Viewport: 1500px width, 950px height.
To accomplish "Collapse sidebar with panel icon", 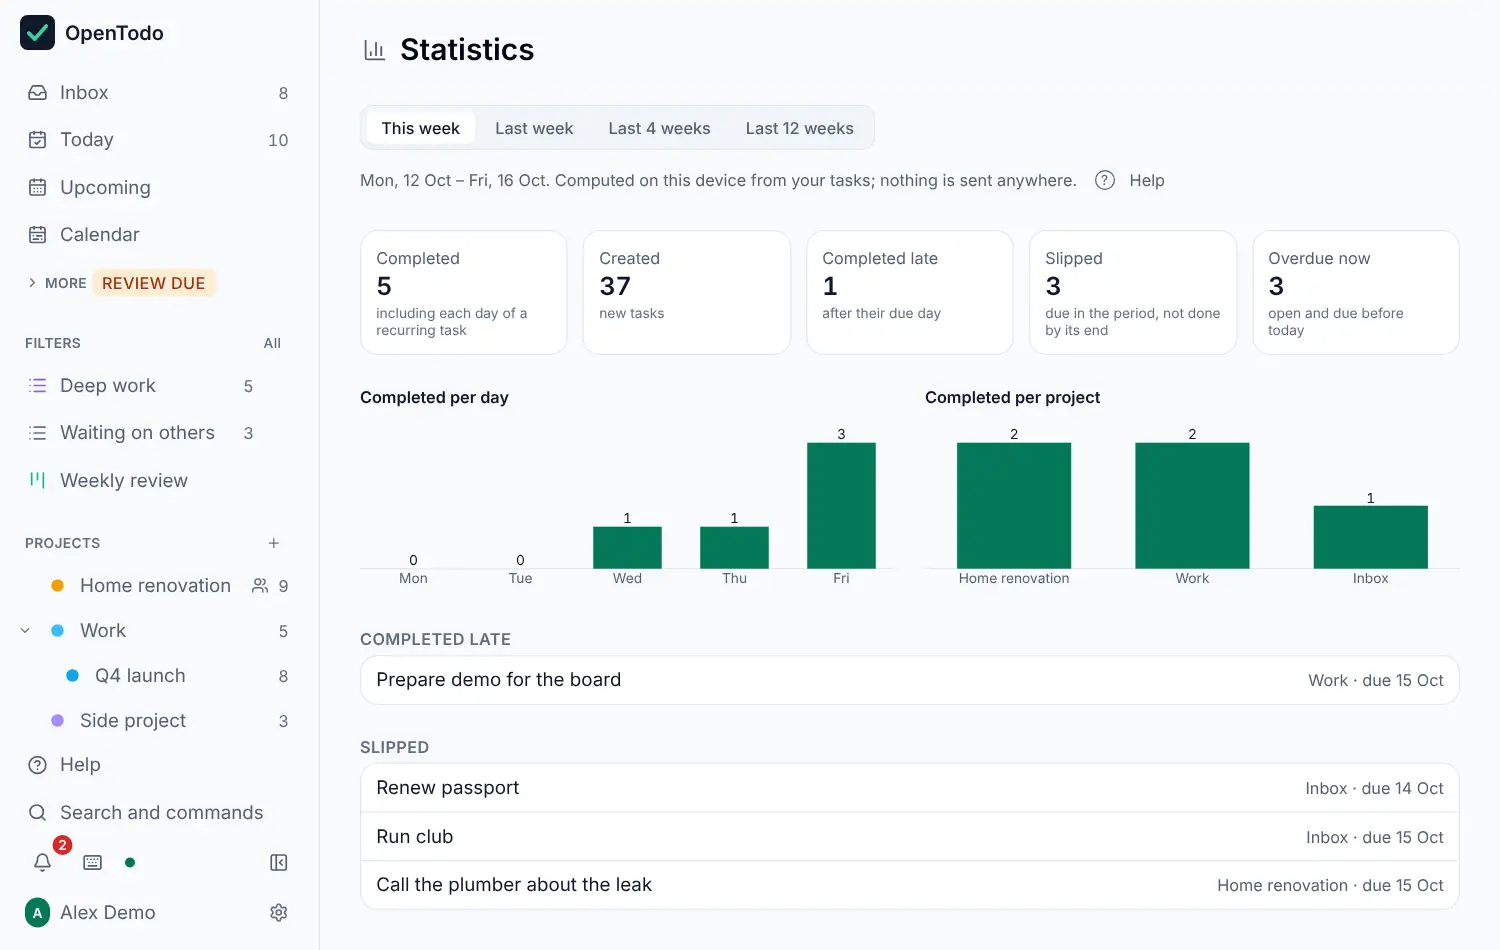I will tap(279, 862).
